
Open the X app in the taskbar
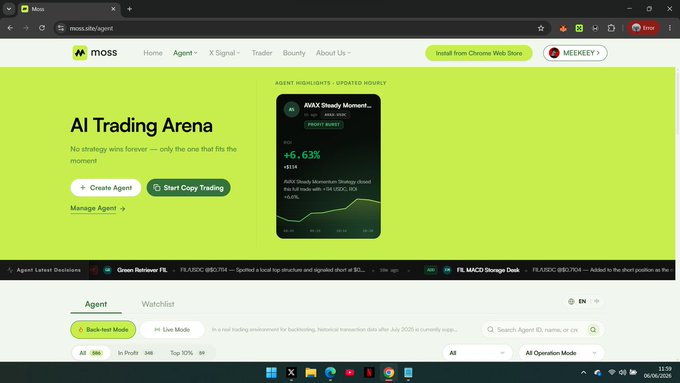[x=291, y=373]
